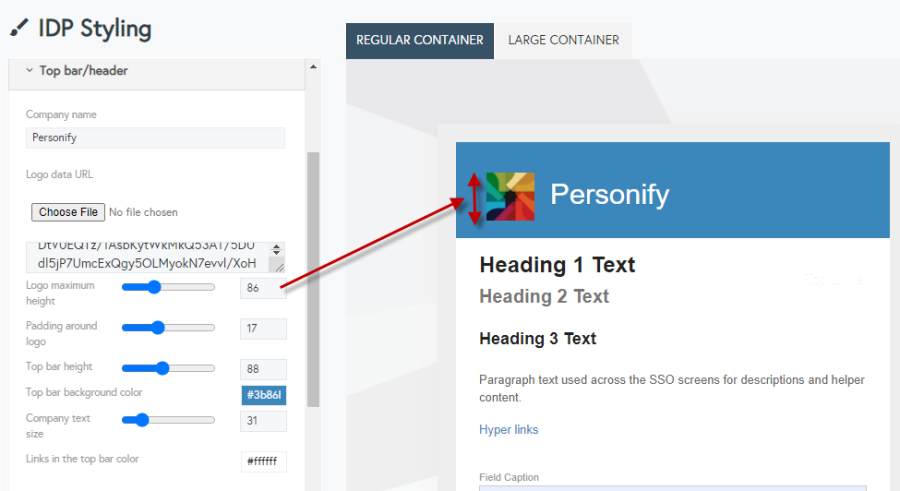Click the Top bar height value field
Viewport: 900px width, 491px height.
coord(263,369)
